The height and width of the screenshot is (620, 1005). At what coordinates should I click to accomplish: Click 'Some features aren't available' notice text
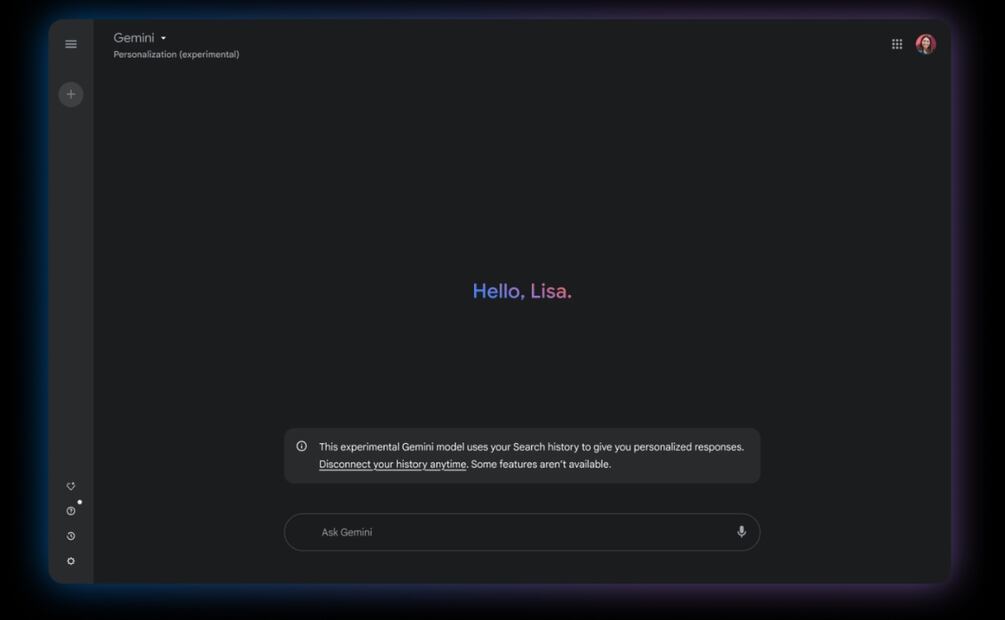click(x=541, y=464)
